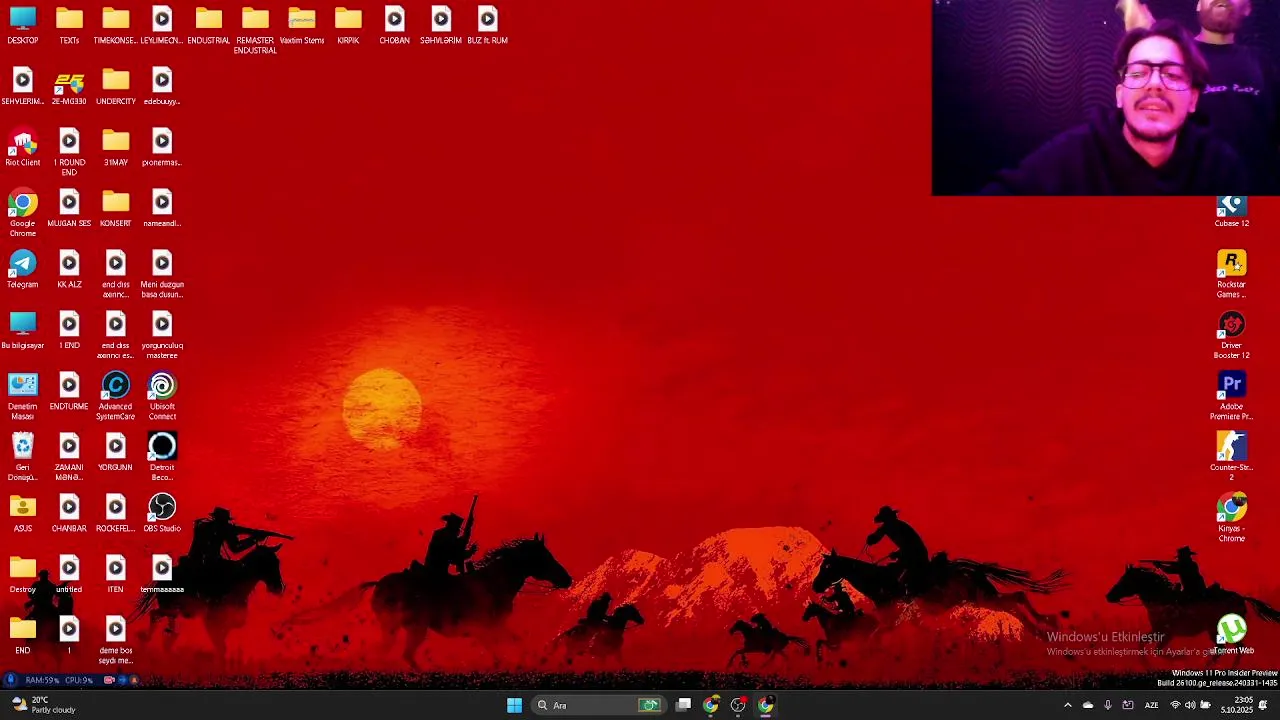Open the 2E-MG330 shortcut
This screenshot has width=1280, height=720.
pos(69,87)
